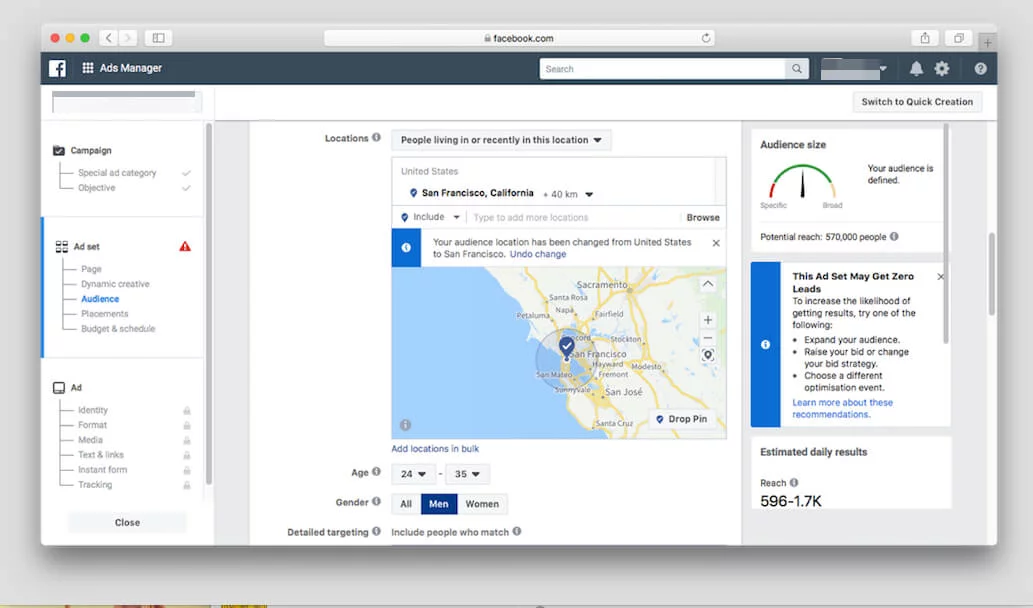1033x608 pixels.
Task: Go to Placements section
Action: (x=105, y=314)
